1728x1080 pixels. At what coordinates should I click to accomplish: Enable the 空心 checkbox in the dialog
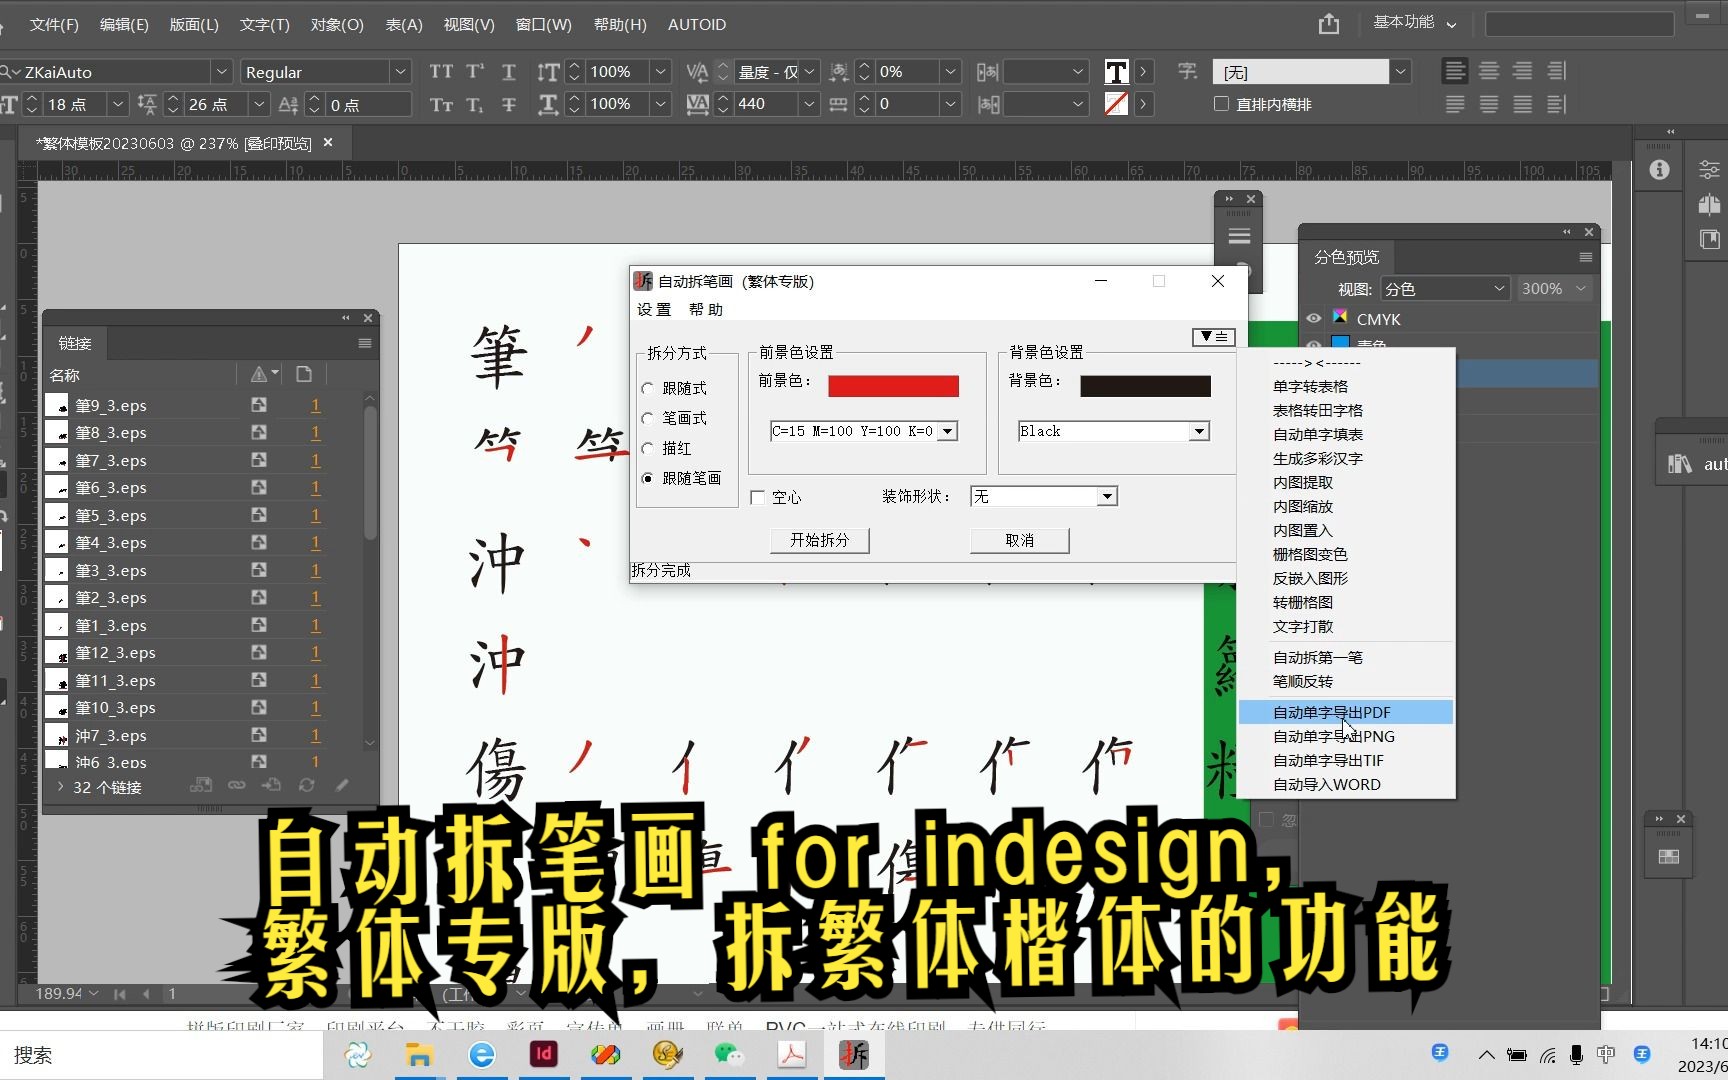coord(758,497)
